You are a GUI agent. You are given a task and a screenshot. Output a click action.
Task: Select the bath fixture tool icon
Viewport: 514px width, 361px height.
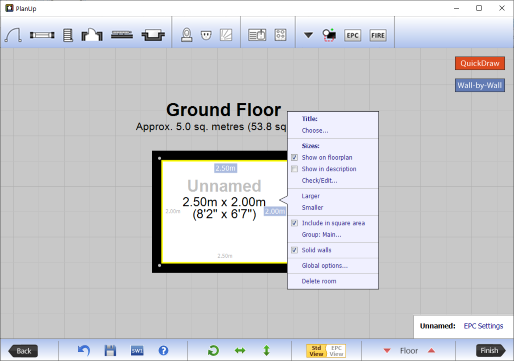(153, 35)
